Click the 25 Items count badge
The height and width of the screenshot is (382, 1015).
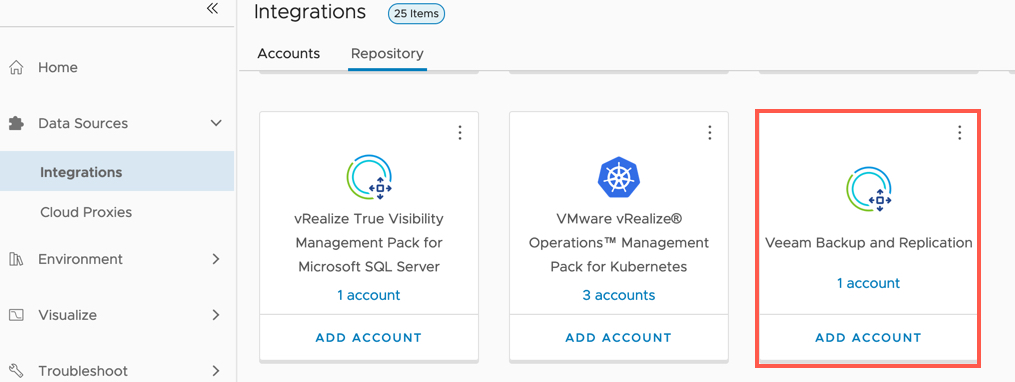(416, 13)
